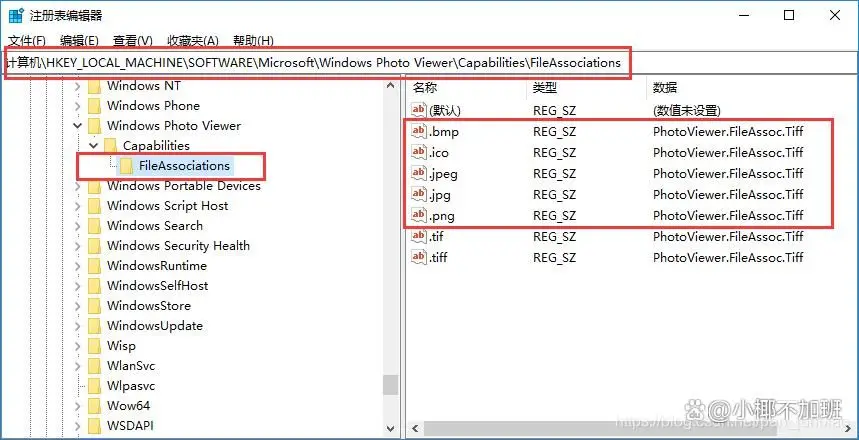Click the registry path address bar

(x=430, y=63)
